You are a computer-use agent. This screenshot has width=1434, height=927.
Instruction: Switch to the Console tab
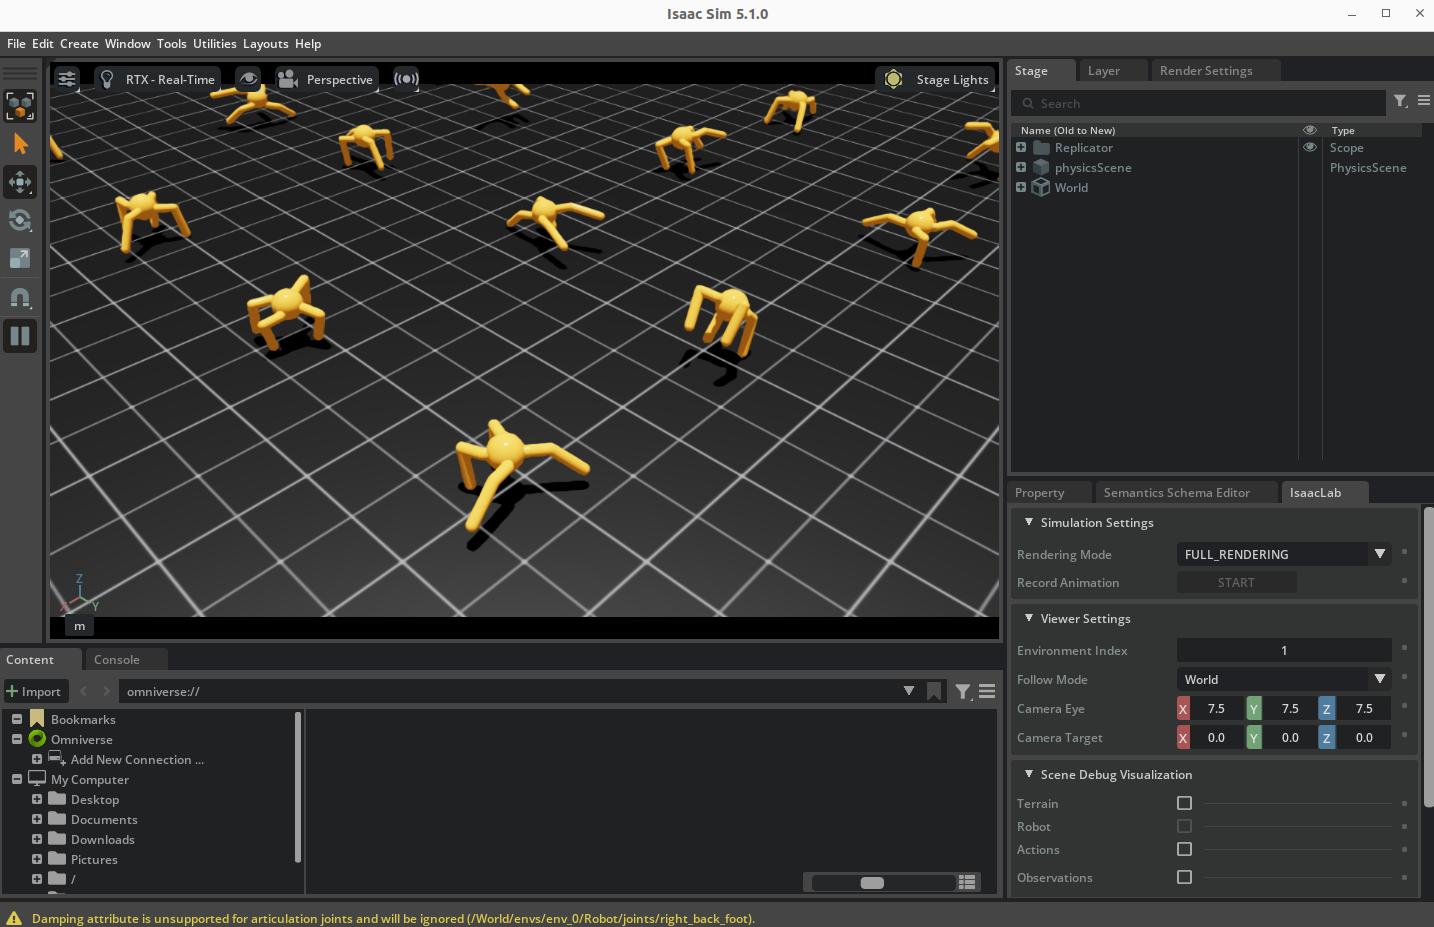click(x=117, y=660)
